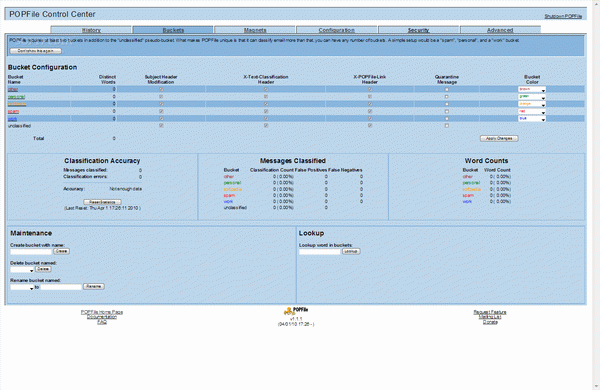Click the Apply Changes button
The height and width of the screenshot is (390, 600).
click(499, 139)
